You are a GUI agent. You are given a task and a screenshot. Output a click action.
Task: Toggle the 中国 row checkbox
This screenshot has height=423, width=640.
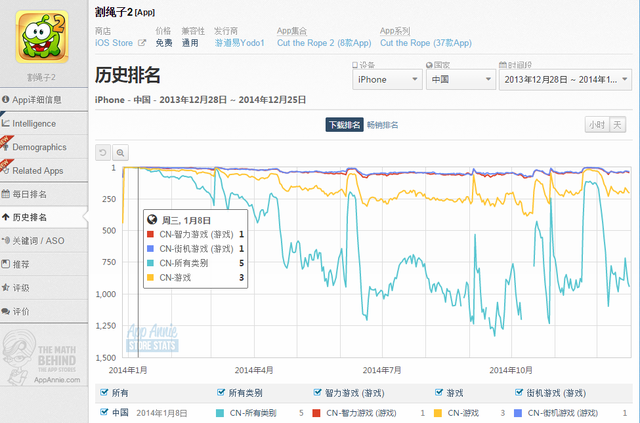104,412
